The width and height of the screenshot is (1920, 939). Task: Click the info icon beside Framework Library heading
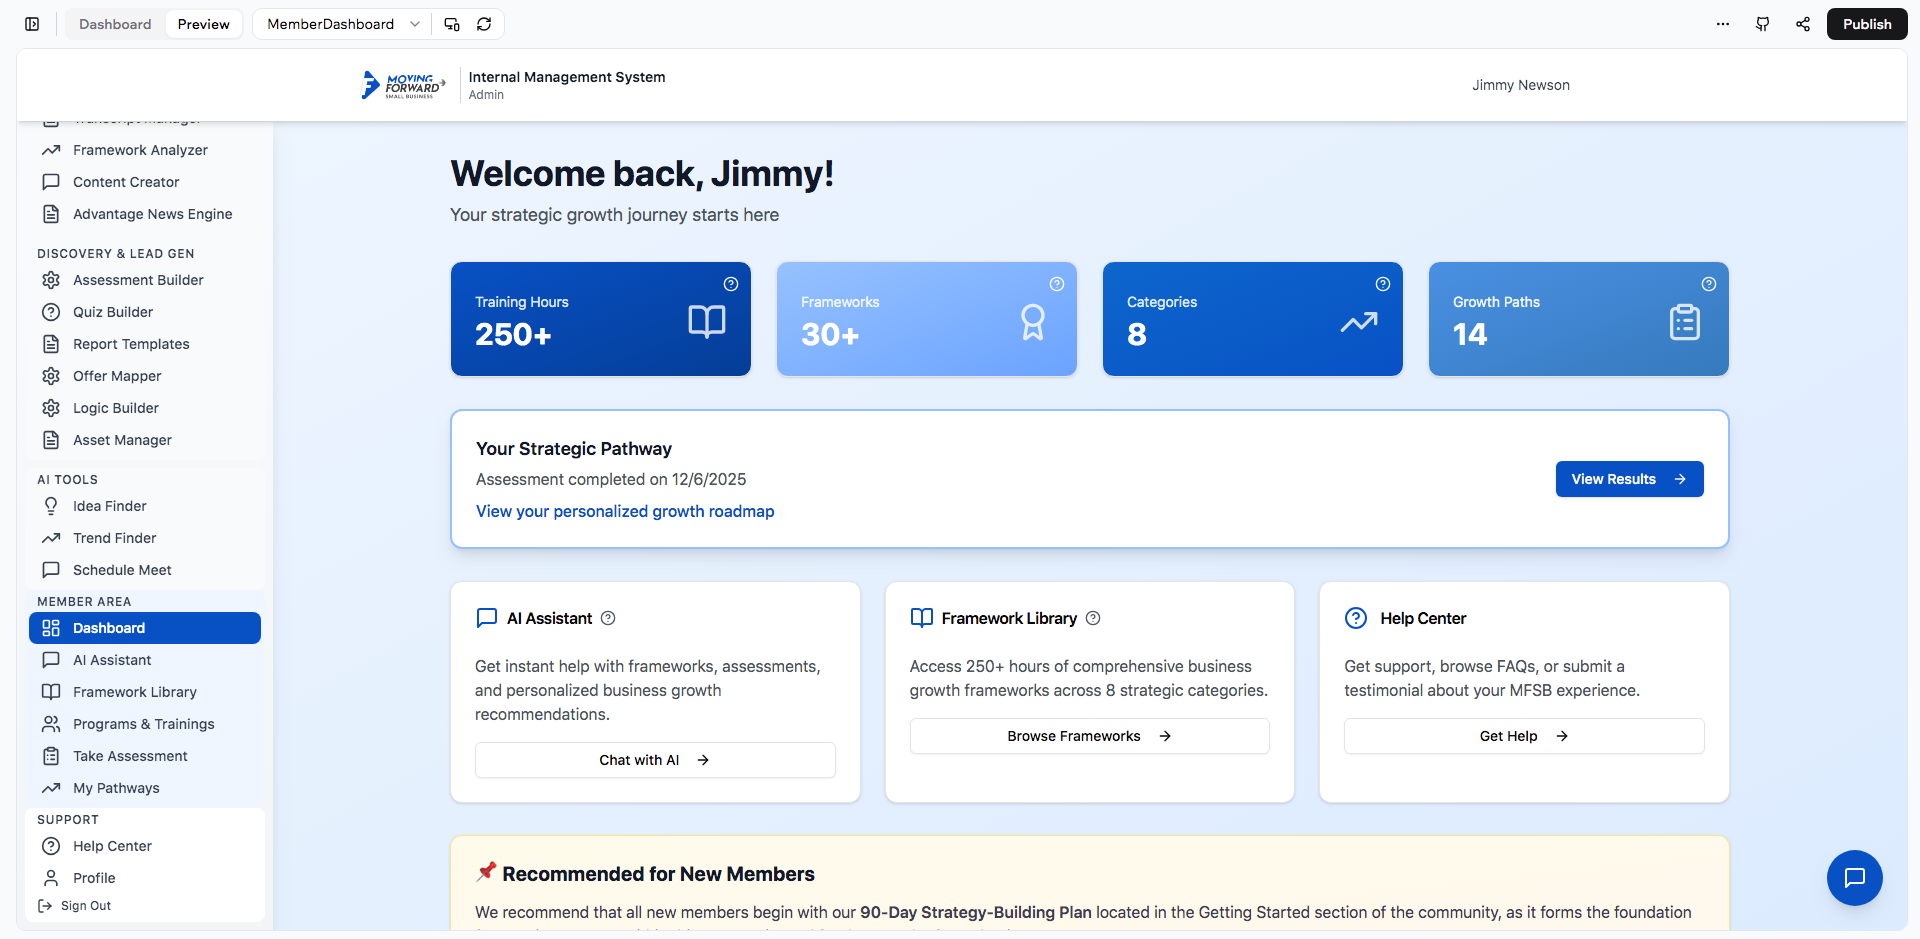(x=1093, y=618)
